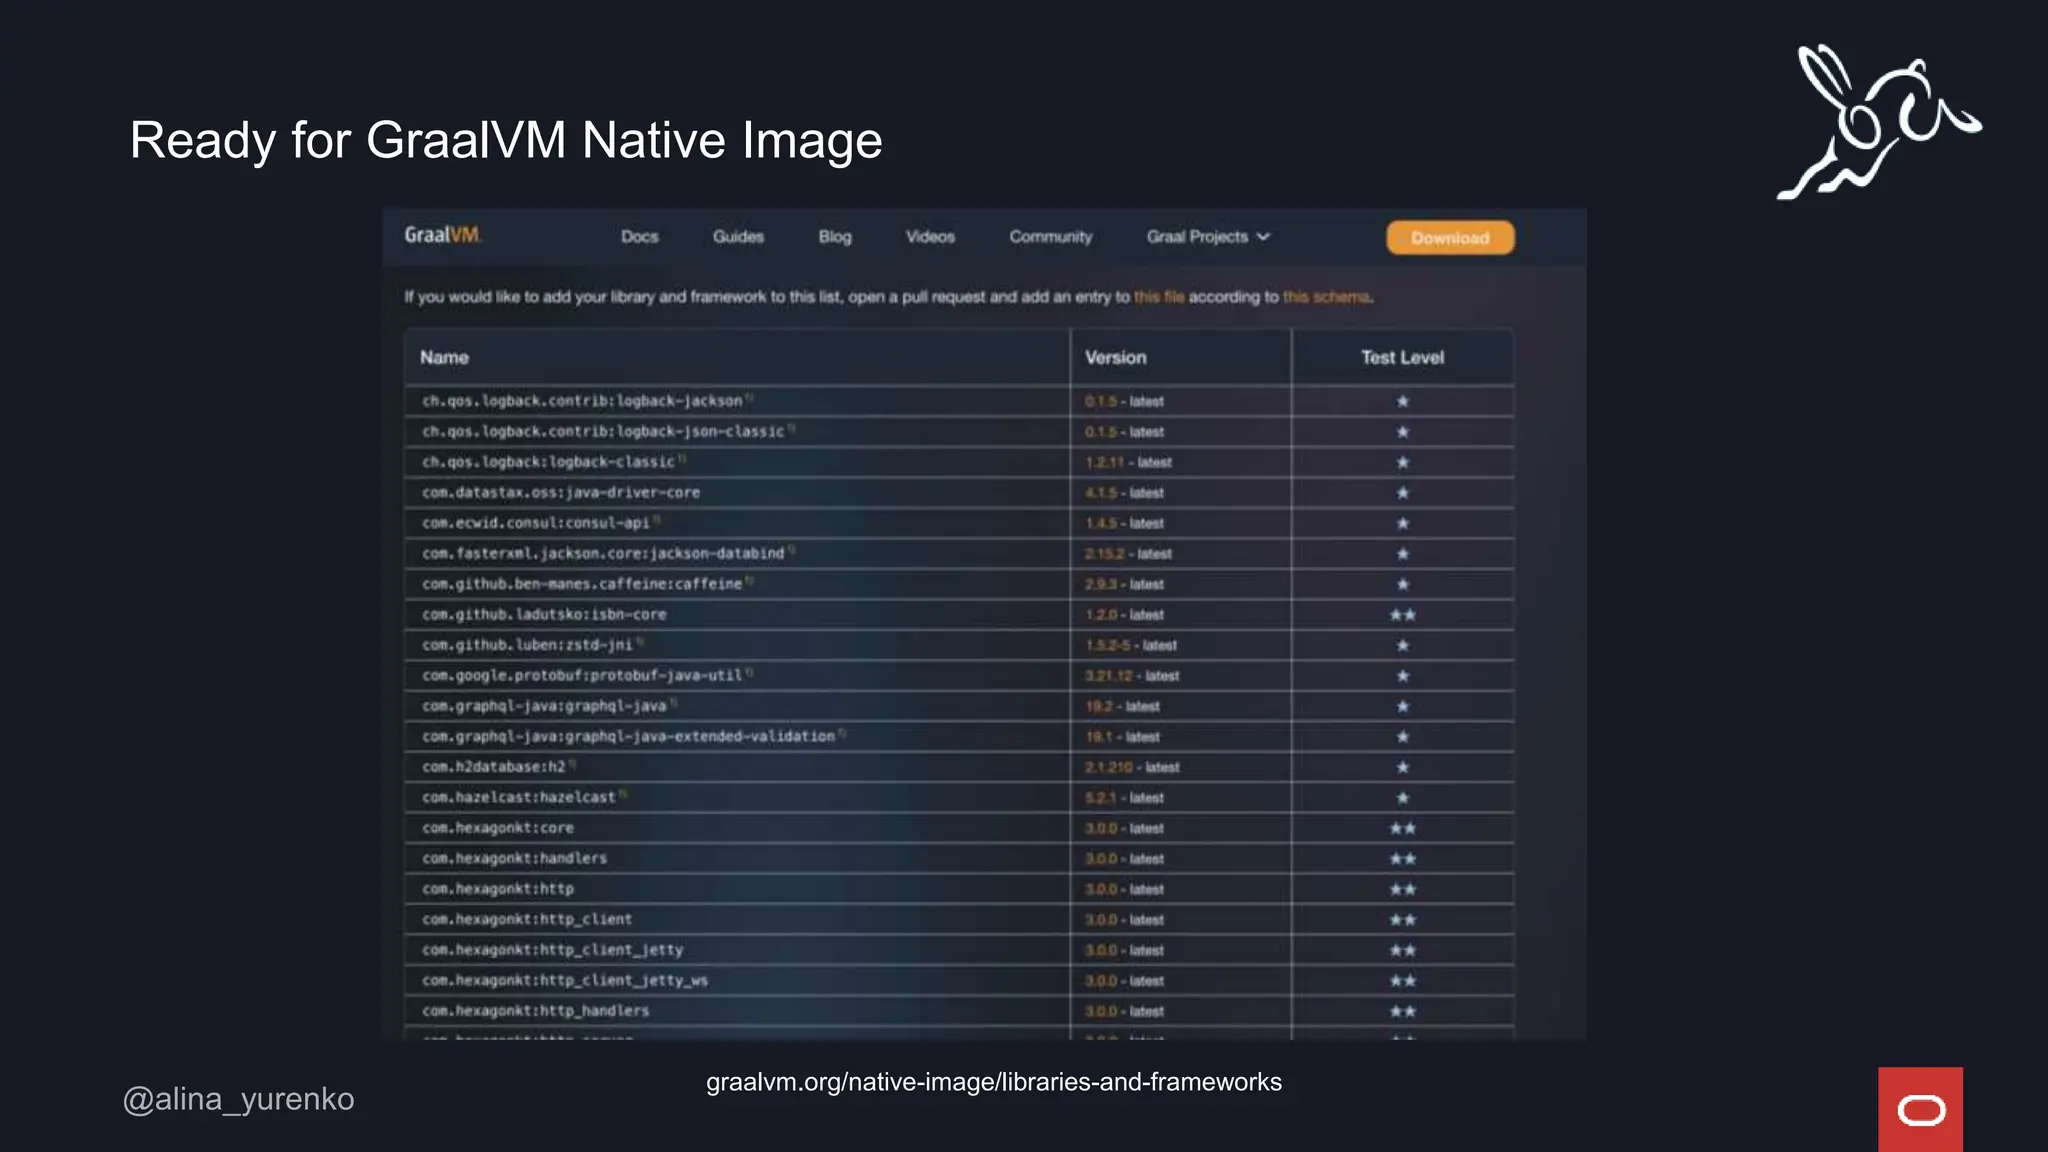Click the orange Download button
This screenshot has height=1152, width=2048.
click(1450, 238)
